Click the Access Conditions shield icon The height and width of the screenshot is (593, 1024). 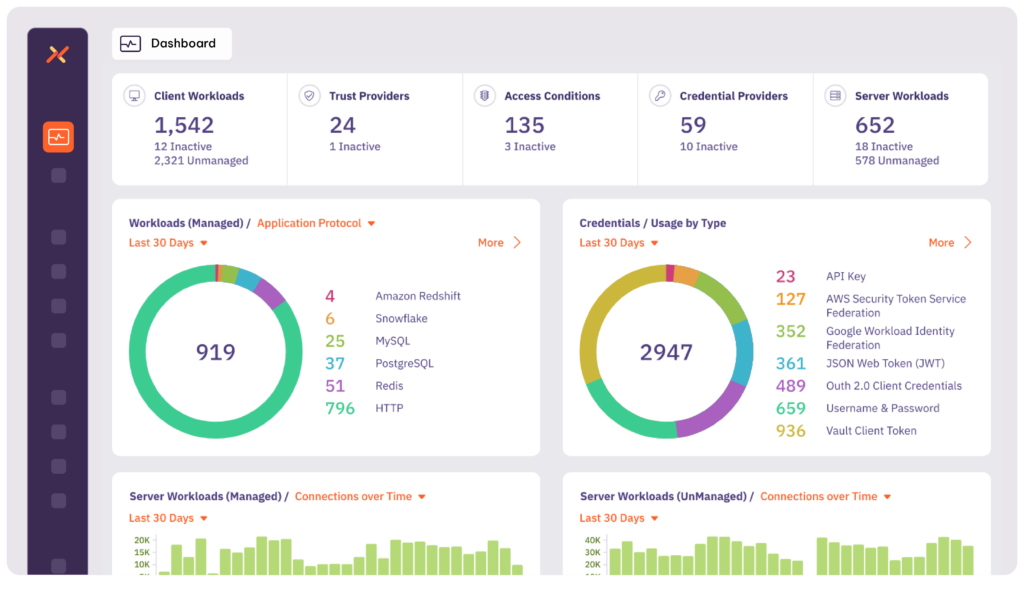point(484,95)
